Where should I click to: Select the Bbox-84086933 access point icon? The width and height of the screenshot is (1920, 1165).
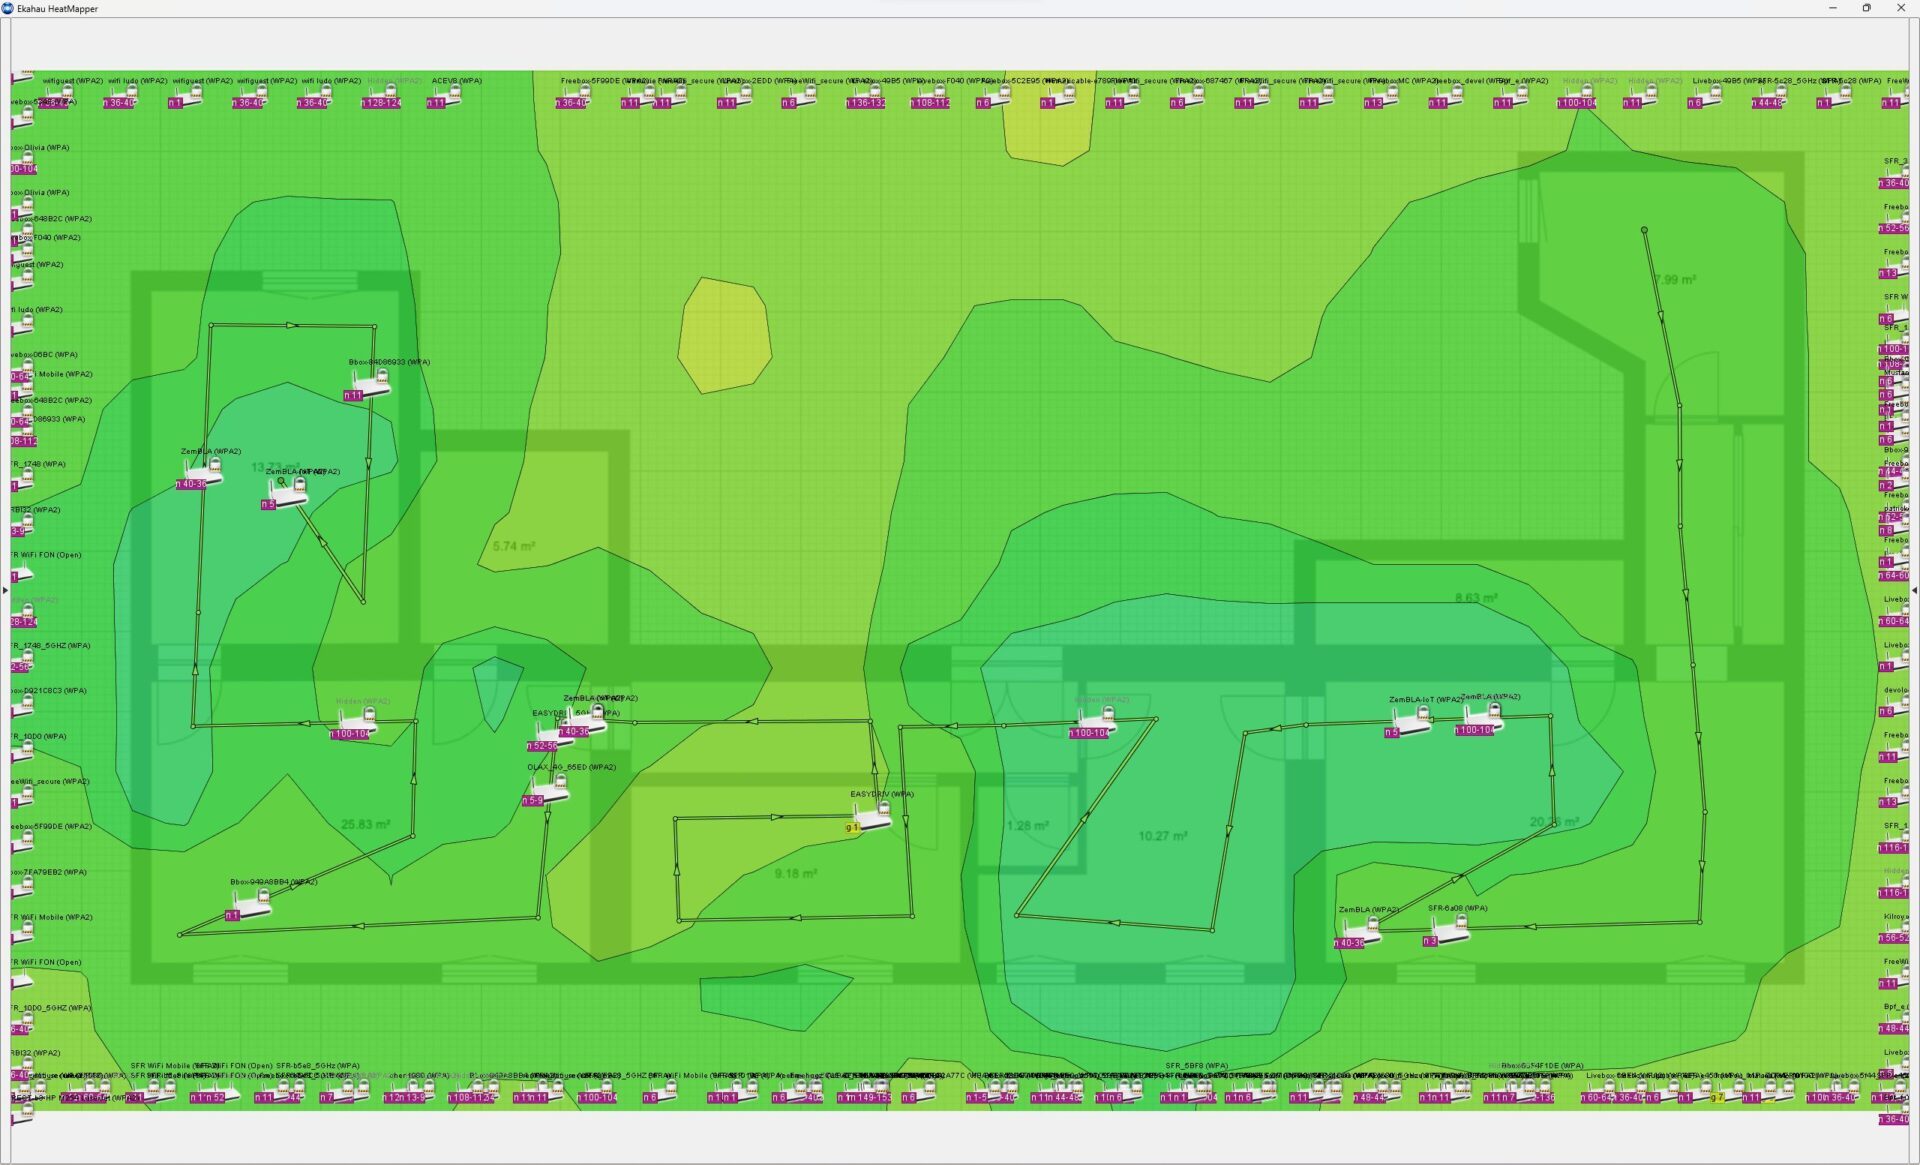pyautogui.click(x=370, y=382)
